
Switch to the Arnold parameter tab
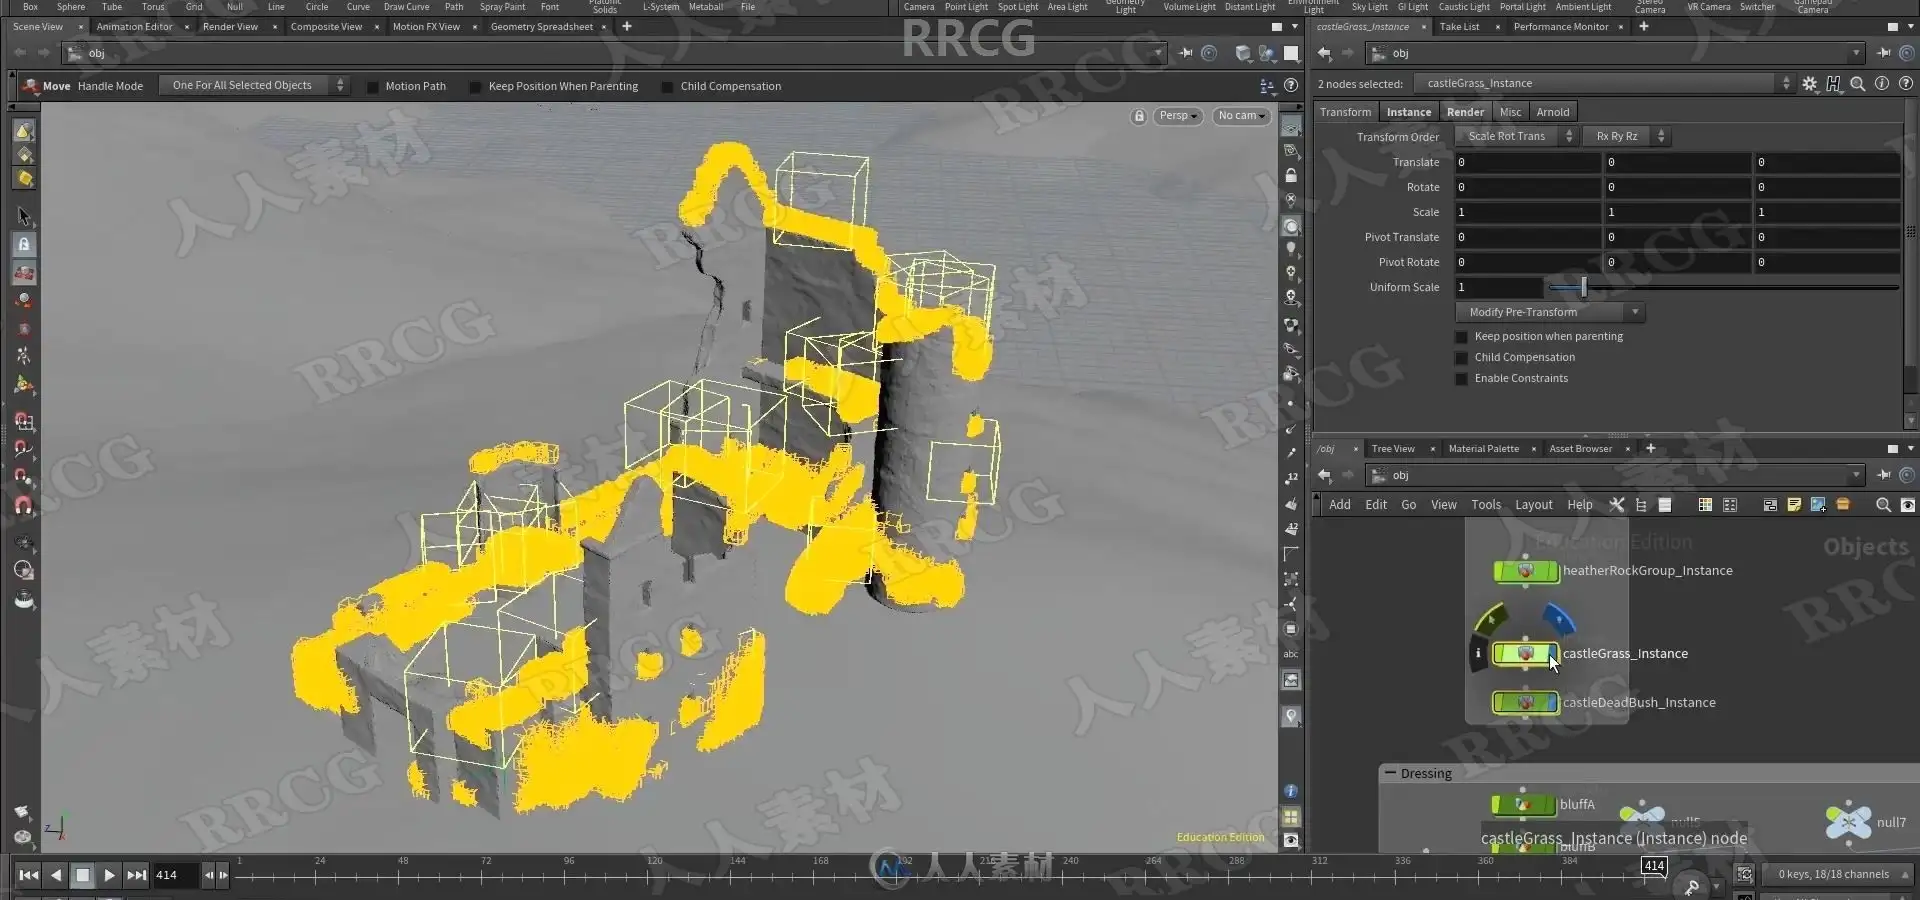coord(1553,112)
